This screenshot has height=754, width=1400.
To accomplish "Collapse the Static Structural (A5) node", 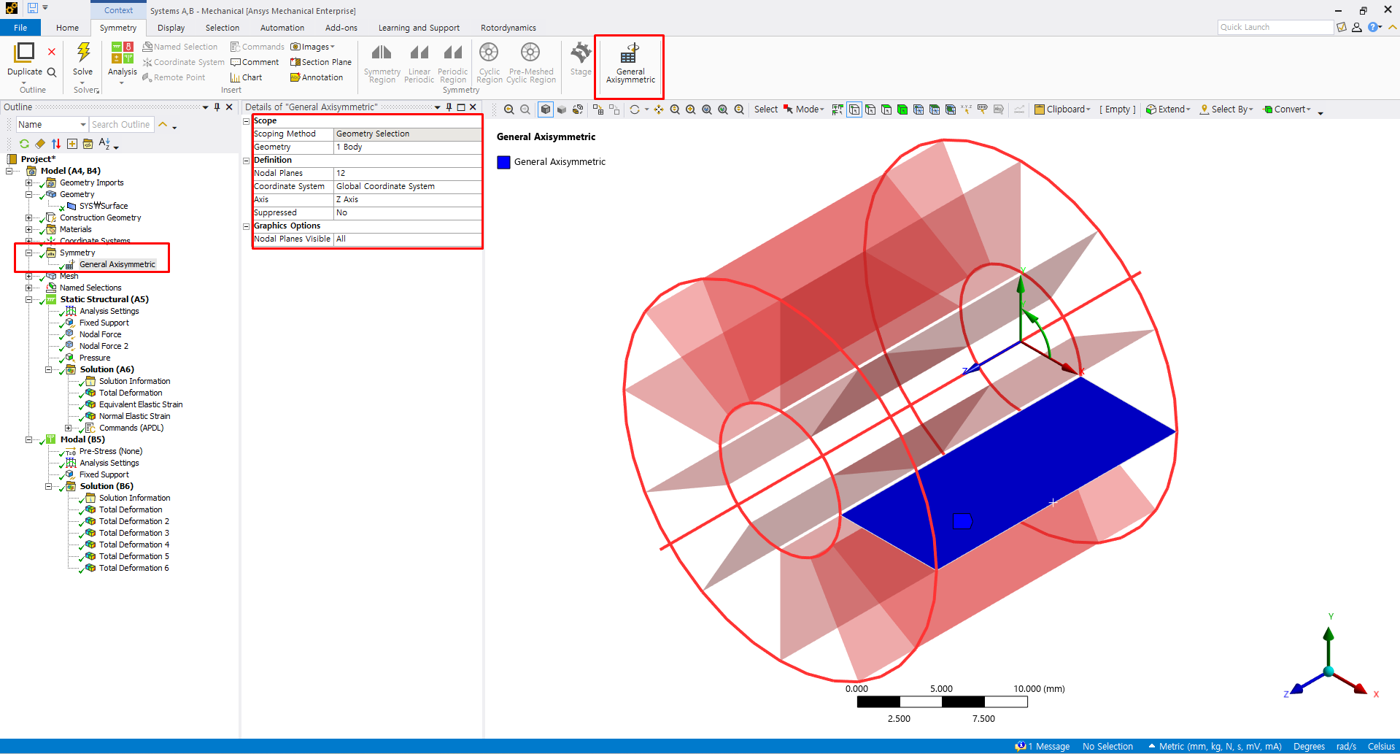I will [x=29, y=299].
